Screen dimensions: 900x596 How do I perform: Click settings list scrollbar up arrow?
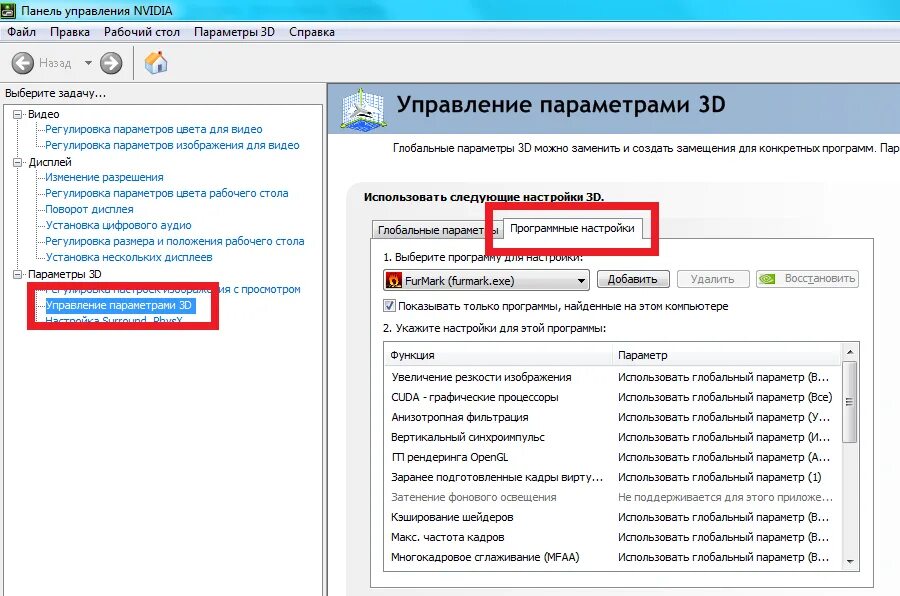[x=850, y=351]
